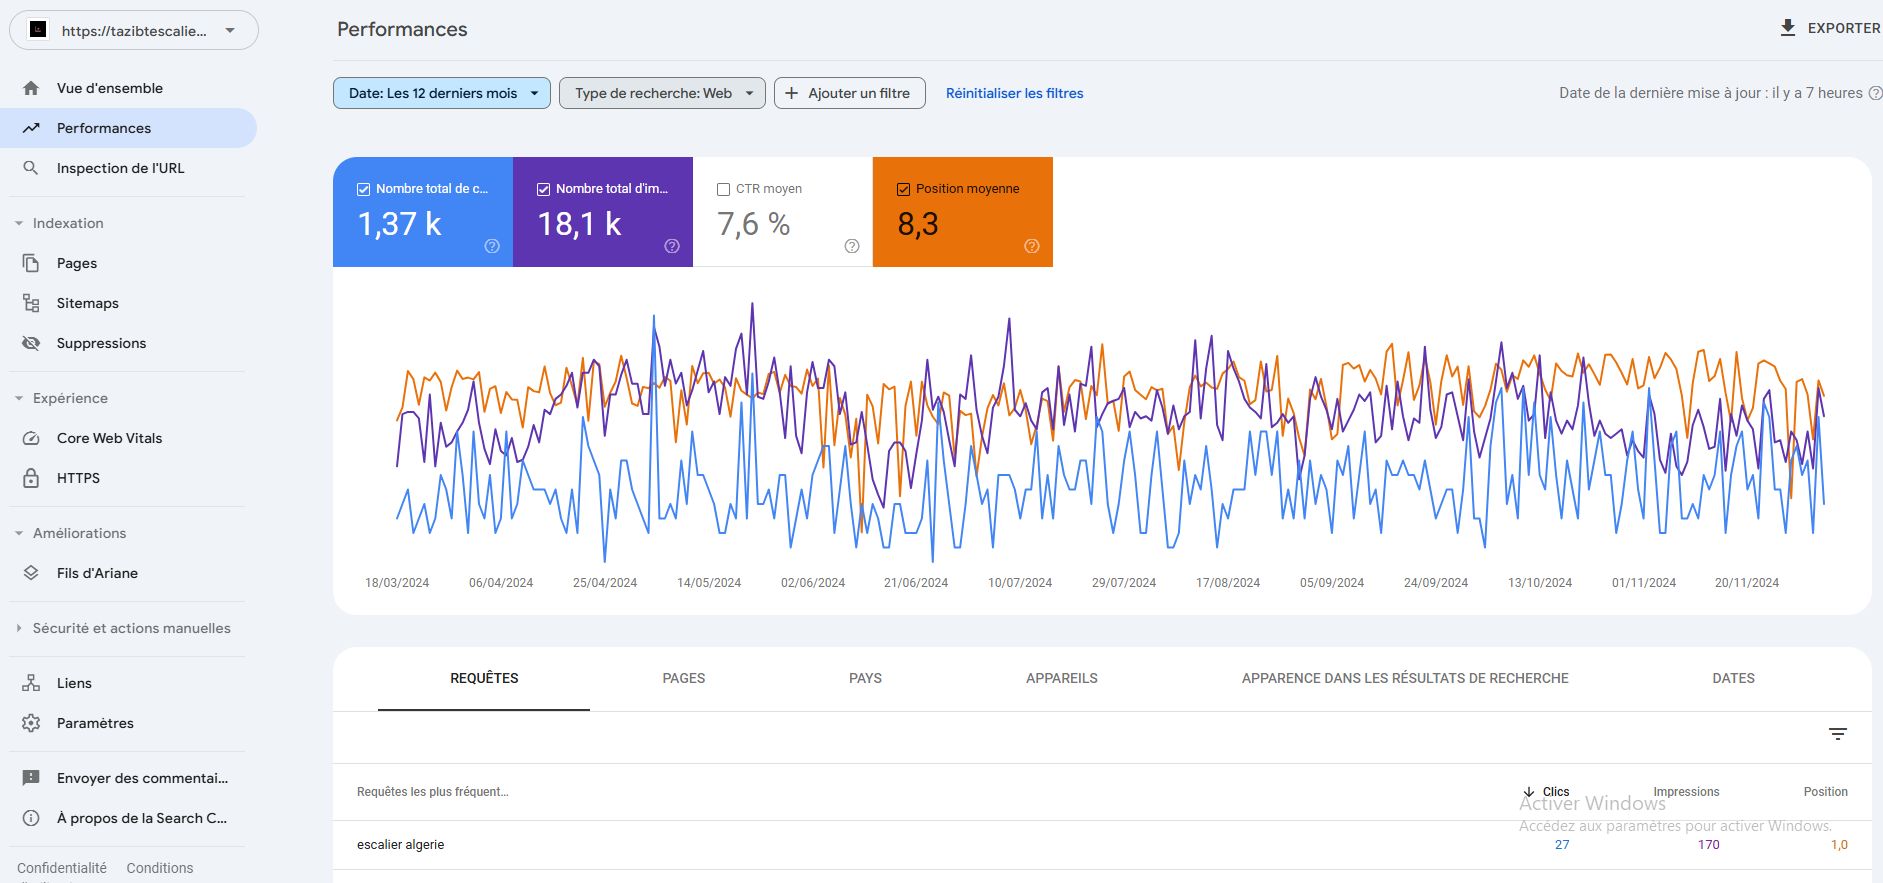This screenshot has width=1883, height=883.
Task: Switch to the PAGES tab
Action: click(x=683, y=678)
